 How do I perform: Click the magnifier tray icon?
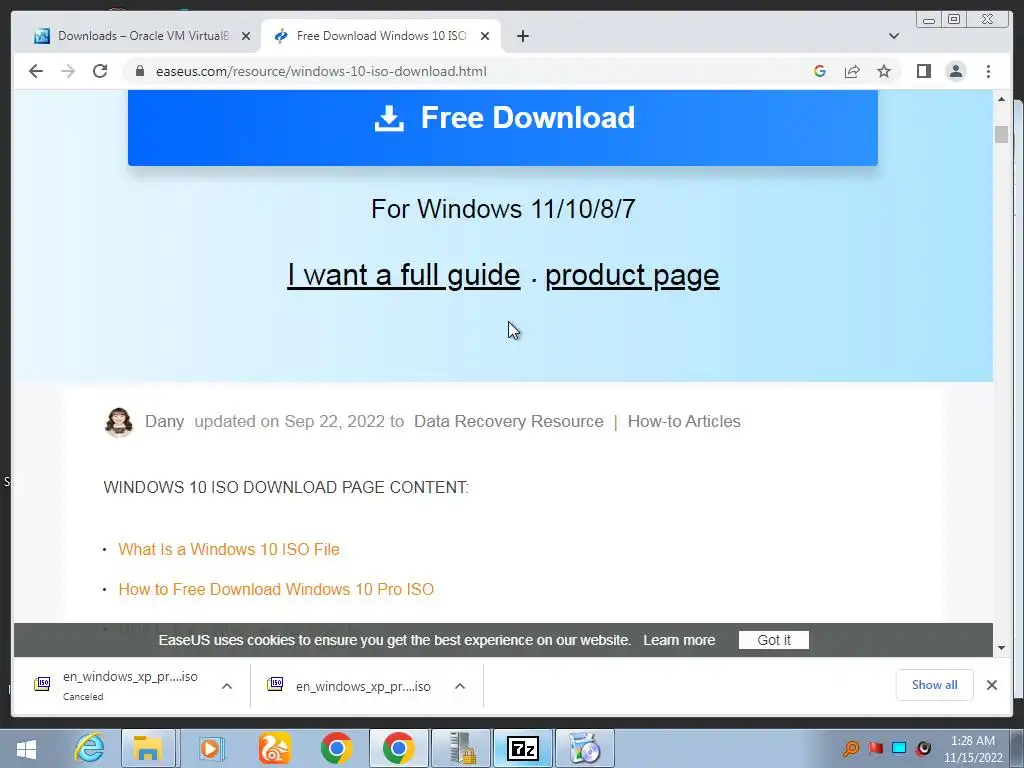(x=850, y=748)
